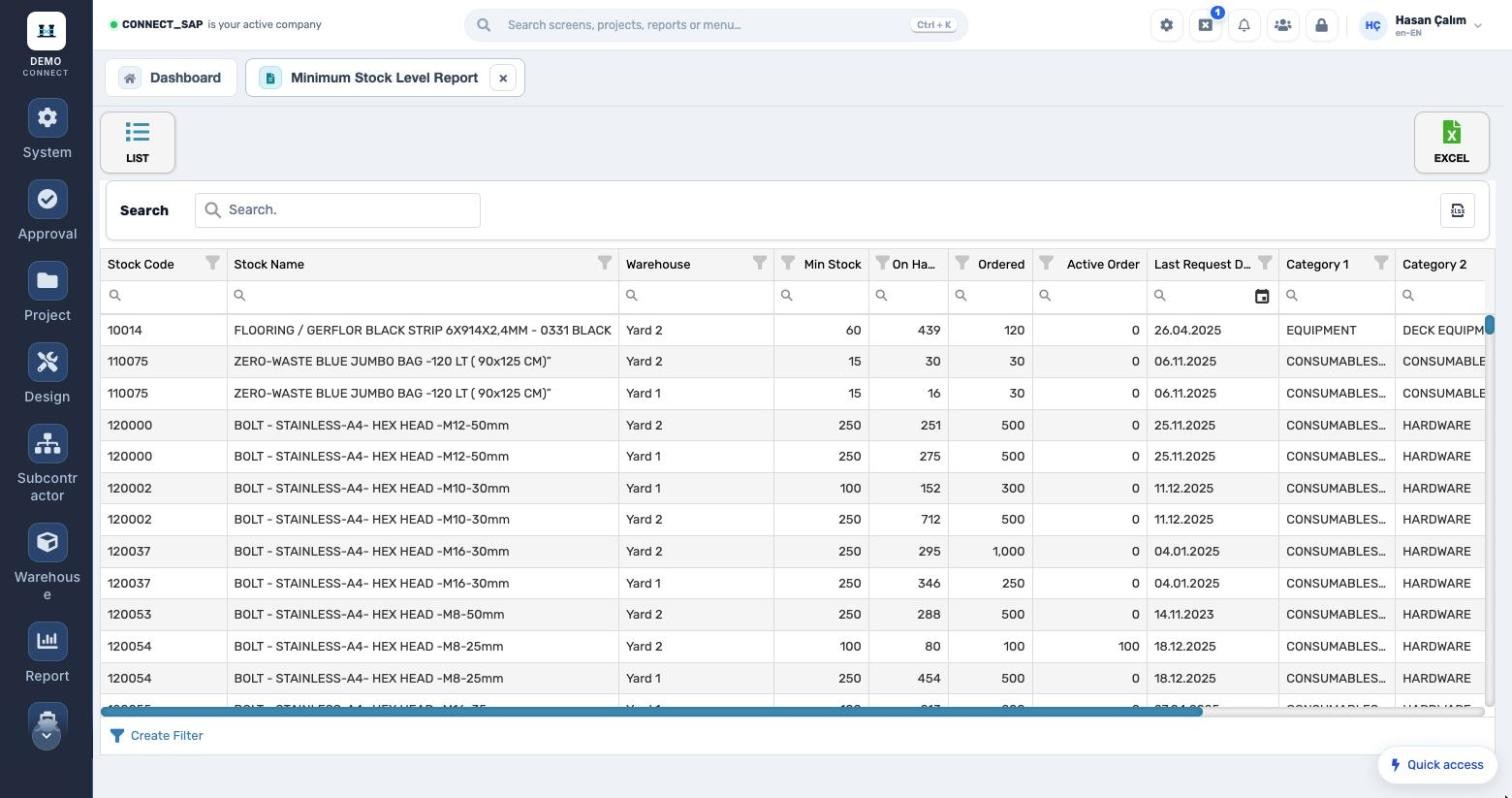This screenshot has width=1512, height=798.
Task: Switch to the Dashboard tab
Action: click(x=171, y=78)
